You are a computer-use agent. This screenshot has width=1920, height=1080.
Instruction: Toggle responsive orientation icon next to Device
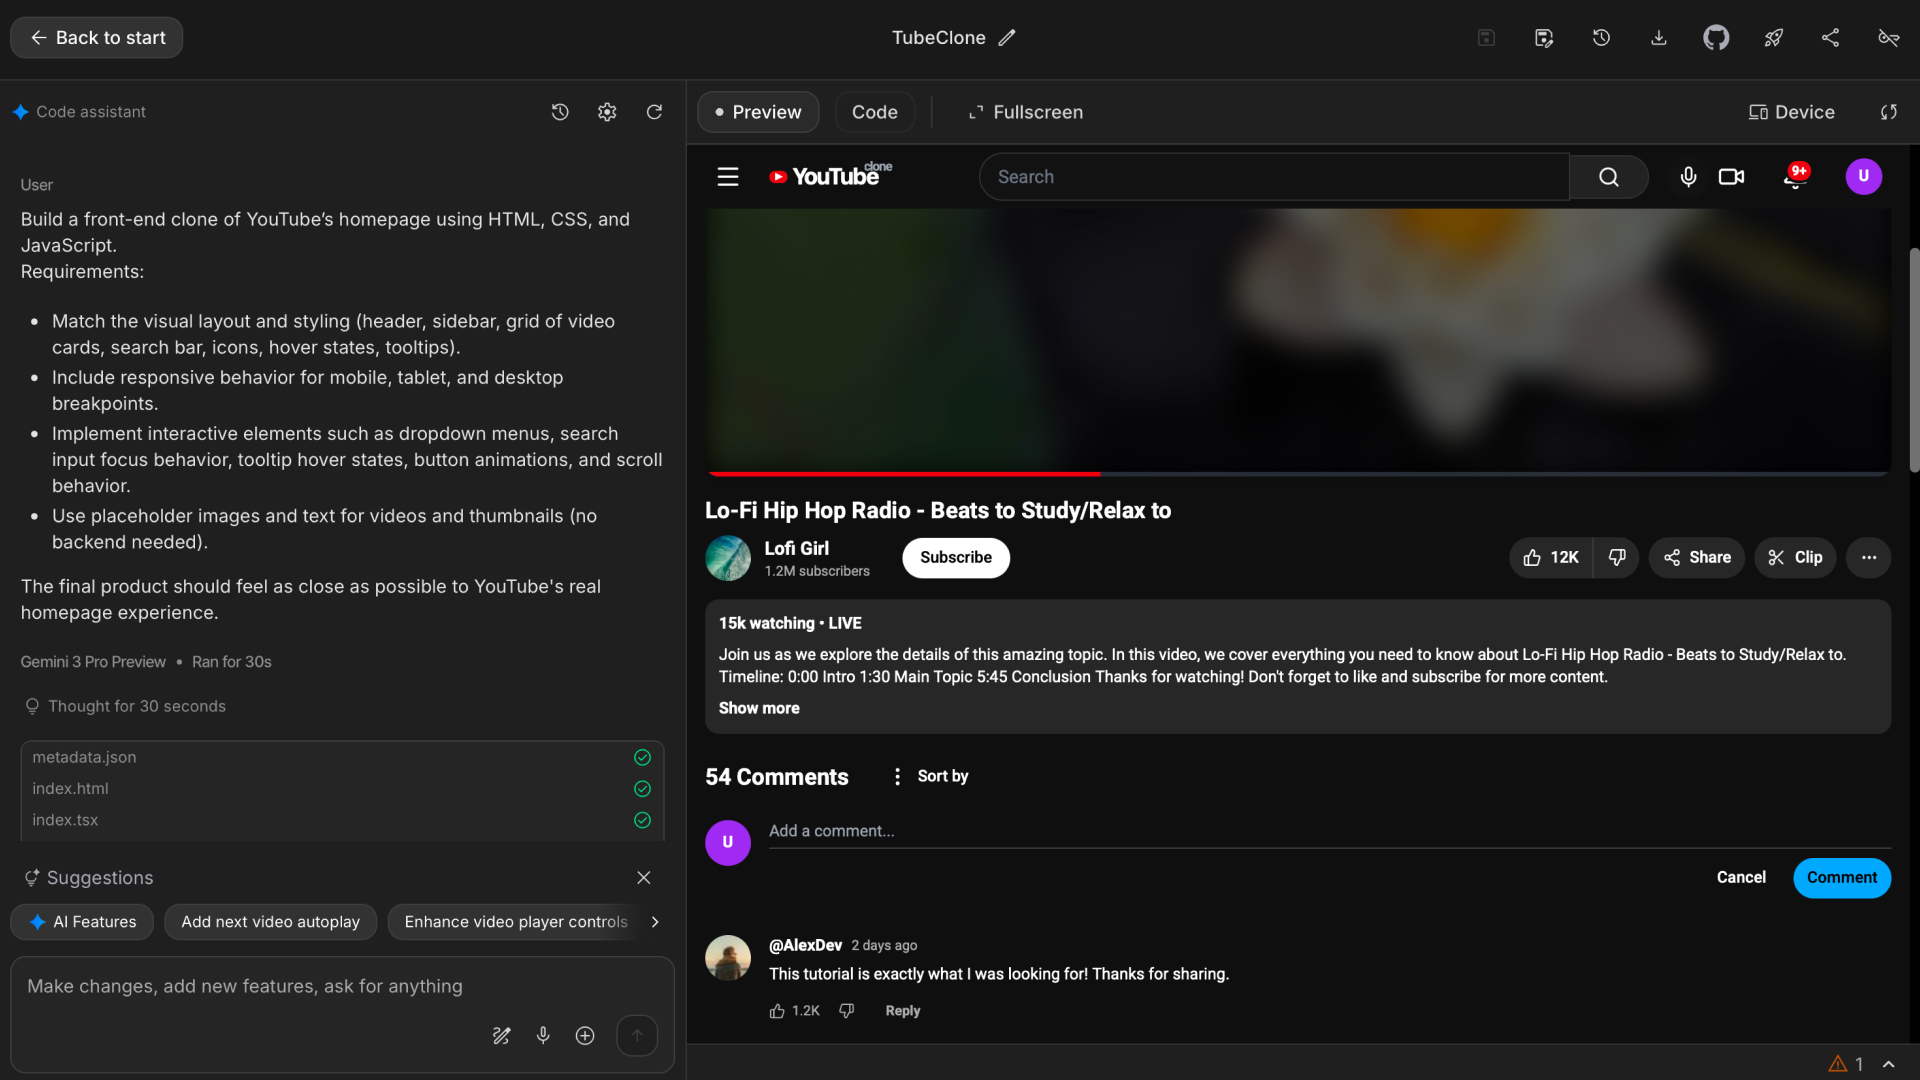[x=1888, y=112]
